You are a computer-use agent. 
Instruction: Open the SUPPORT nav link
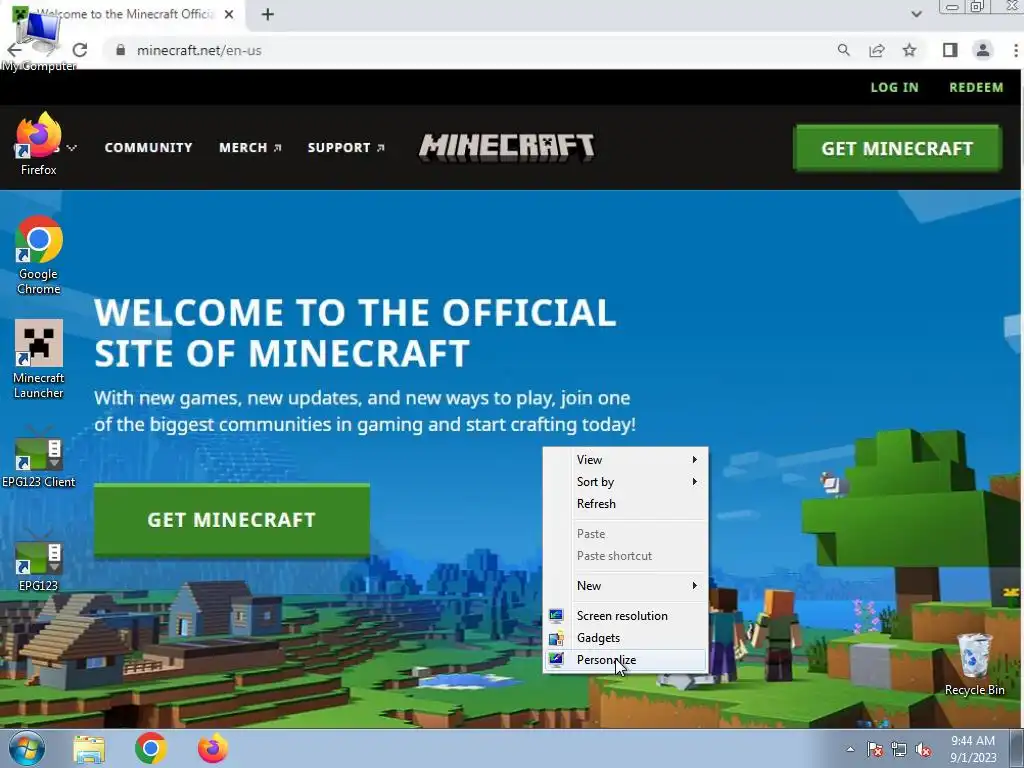coord(346,148)
